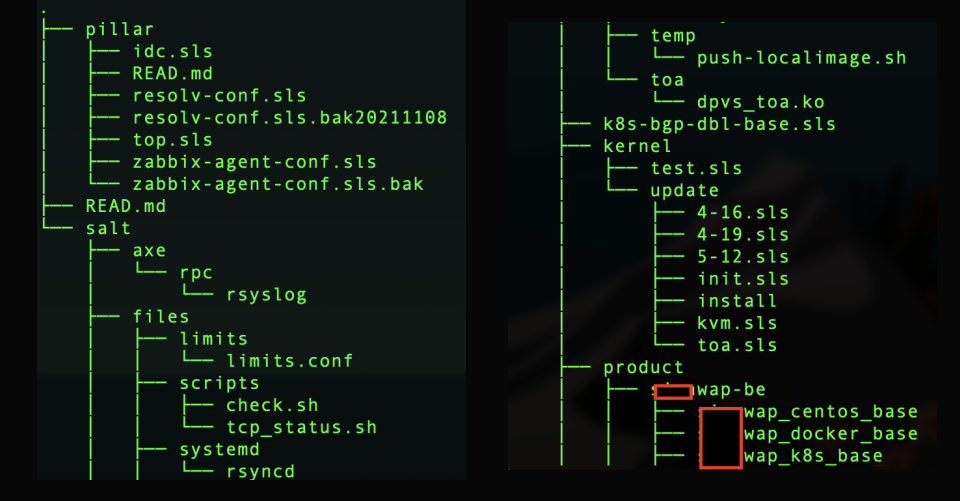
Task: Select rsyslog under the rpc folder
Action: (x=267, y=295)
